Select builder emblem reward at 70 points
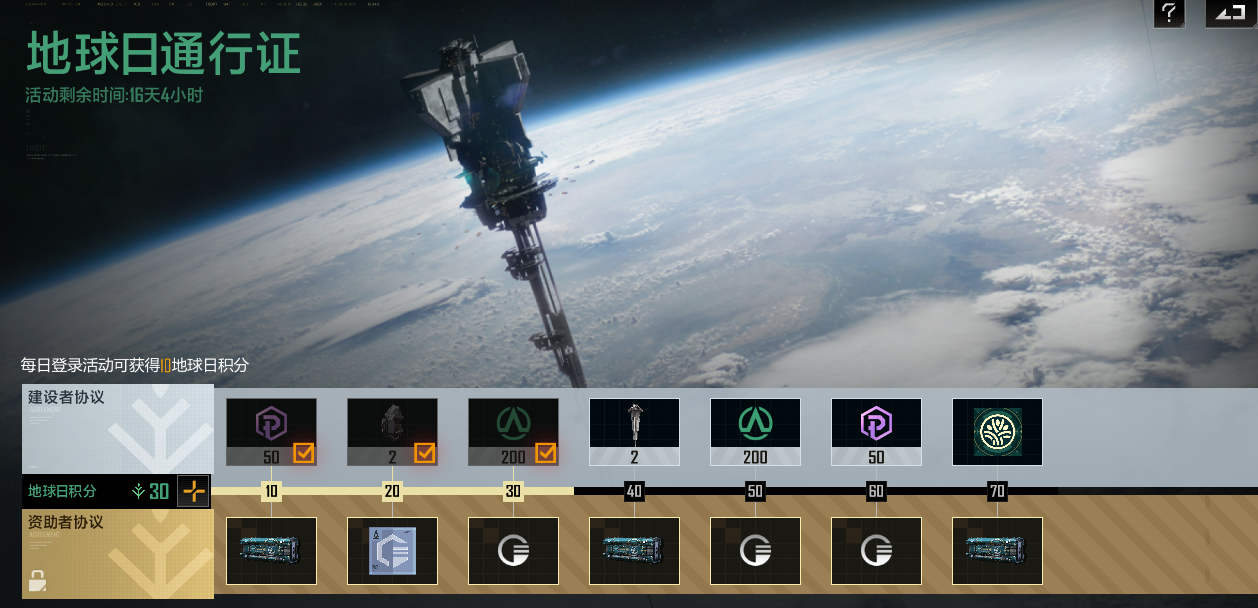1258x608 pixels. [997, 432]
